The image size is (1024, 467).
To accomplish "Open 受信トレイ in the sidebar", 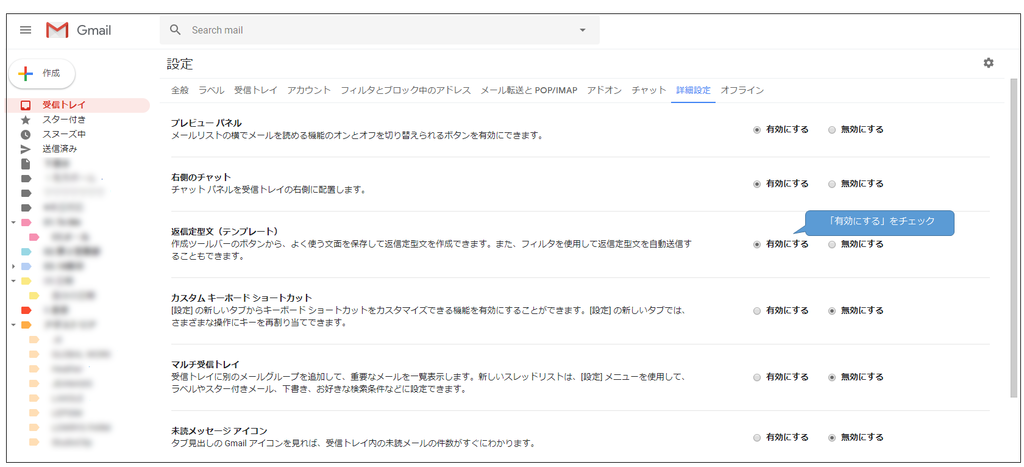I will [x=64, y=105].
